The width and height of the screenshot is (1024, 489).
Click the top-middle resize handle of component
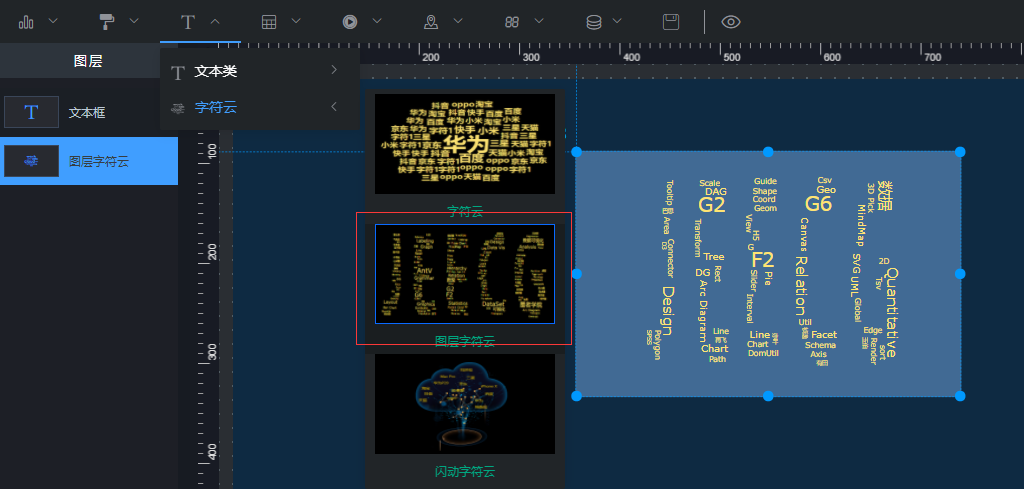(x=768, y=152)
